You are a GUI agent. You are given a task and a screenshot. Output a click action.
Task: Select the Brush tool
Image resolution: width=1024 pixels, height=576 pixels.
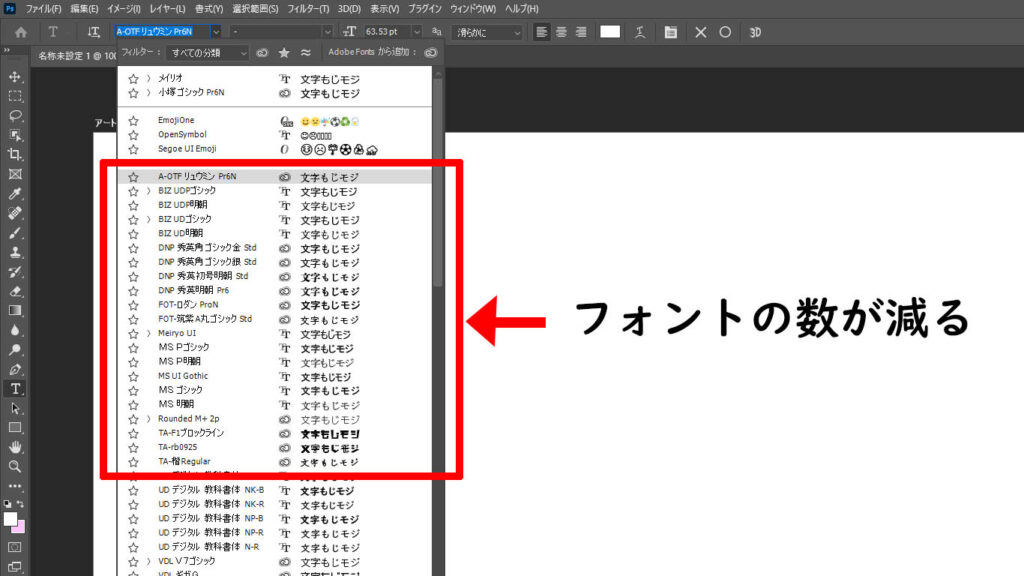15,233
